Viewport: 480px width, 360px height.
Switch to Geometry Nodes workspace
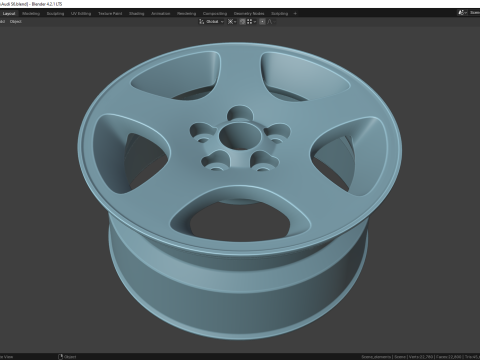pos(249,14)
